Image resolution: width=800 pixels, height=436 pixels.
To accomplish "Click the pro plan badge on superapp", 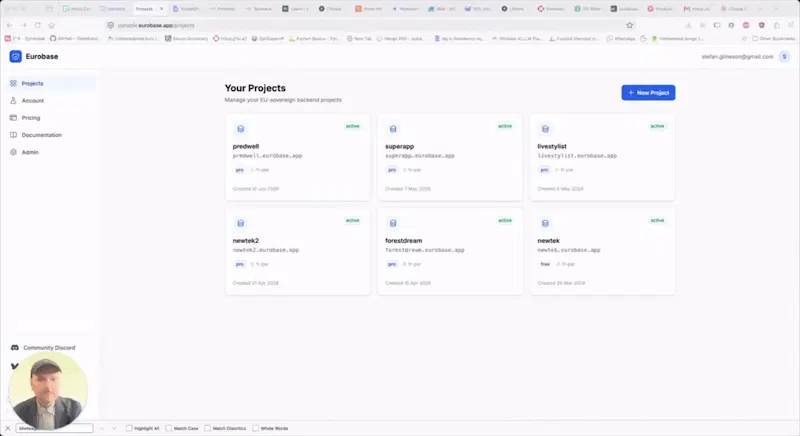I will (x=392, y=170).
